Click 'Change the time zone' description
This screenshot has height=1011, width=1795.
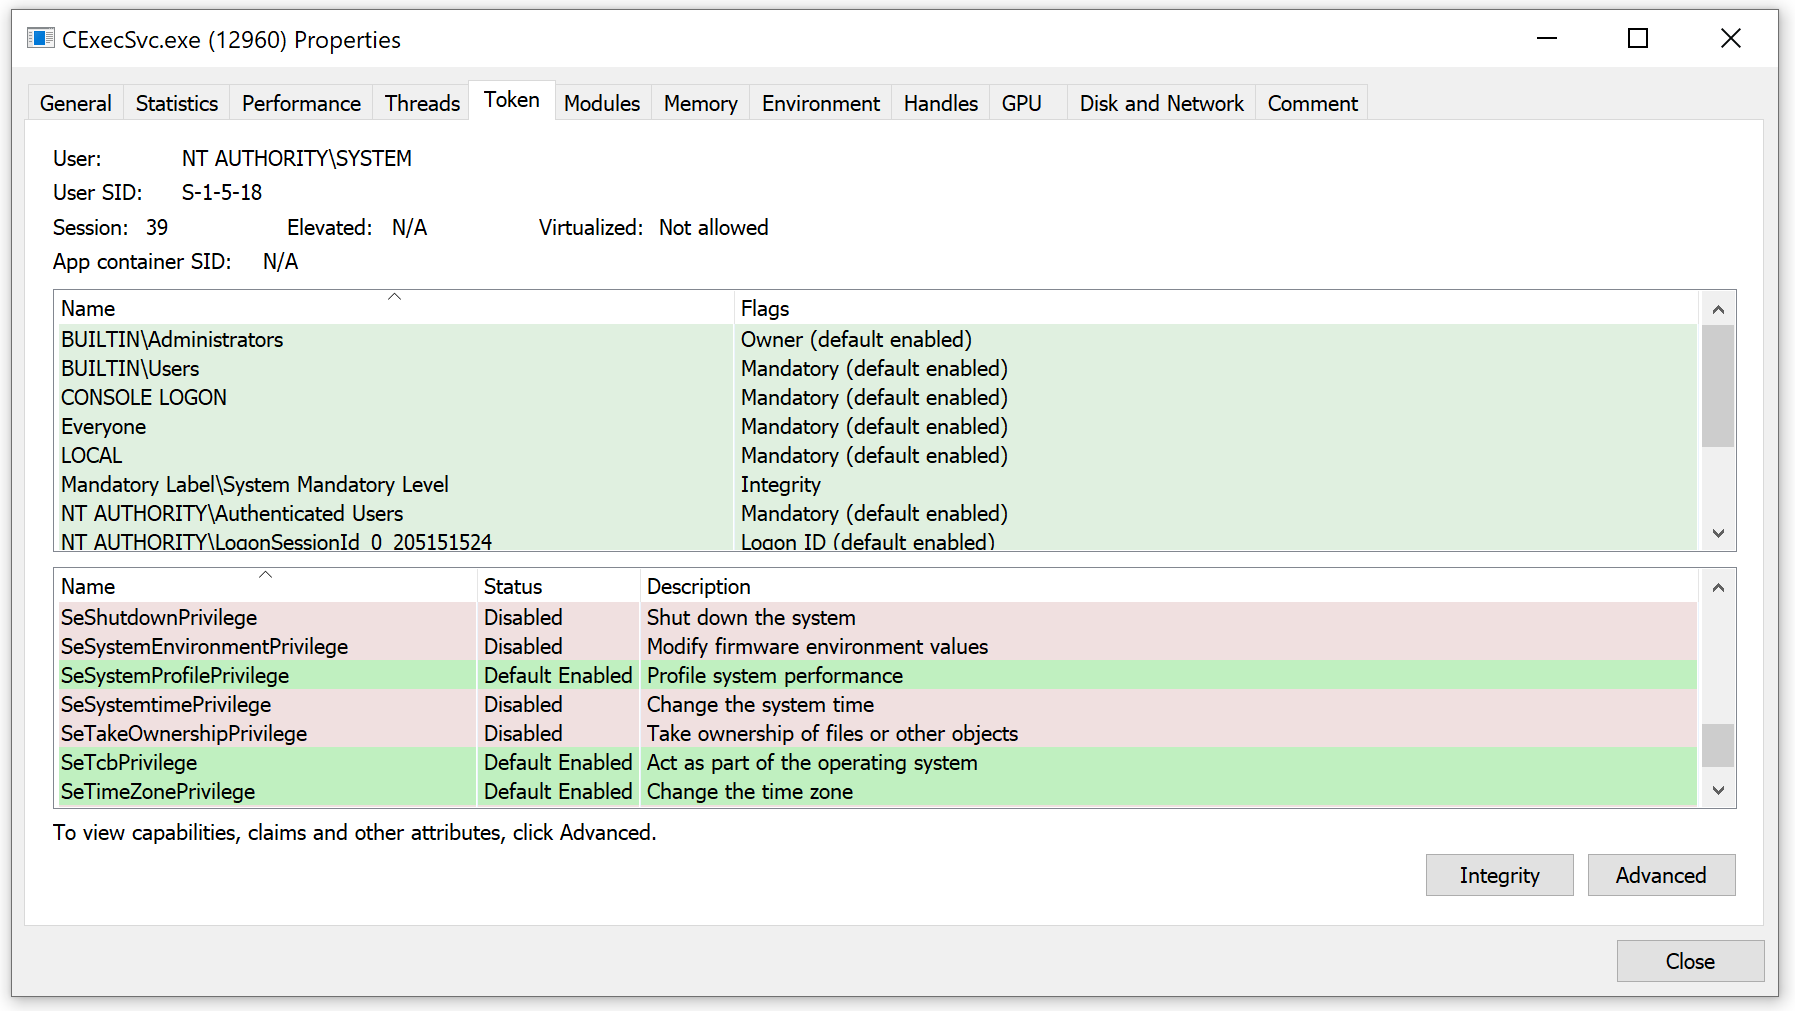tap(750, 791)
